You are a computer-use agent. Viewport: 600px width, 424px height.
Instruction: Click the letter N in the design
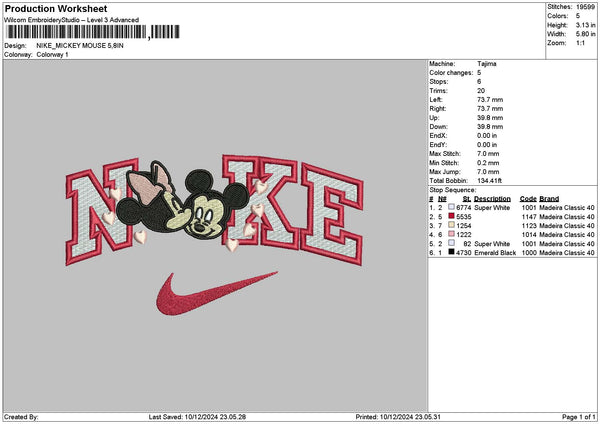[101, 212]
